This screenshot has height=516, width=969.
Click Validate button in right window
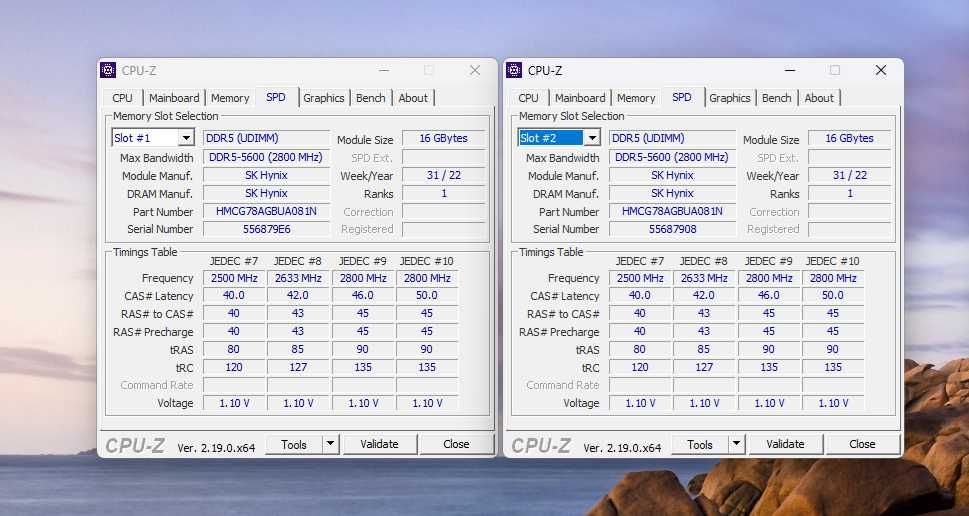click(x=785, y=444)
